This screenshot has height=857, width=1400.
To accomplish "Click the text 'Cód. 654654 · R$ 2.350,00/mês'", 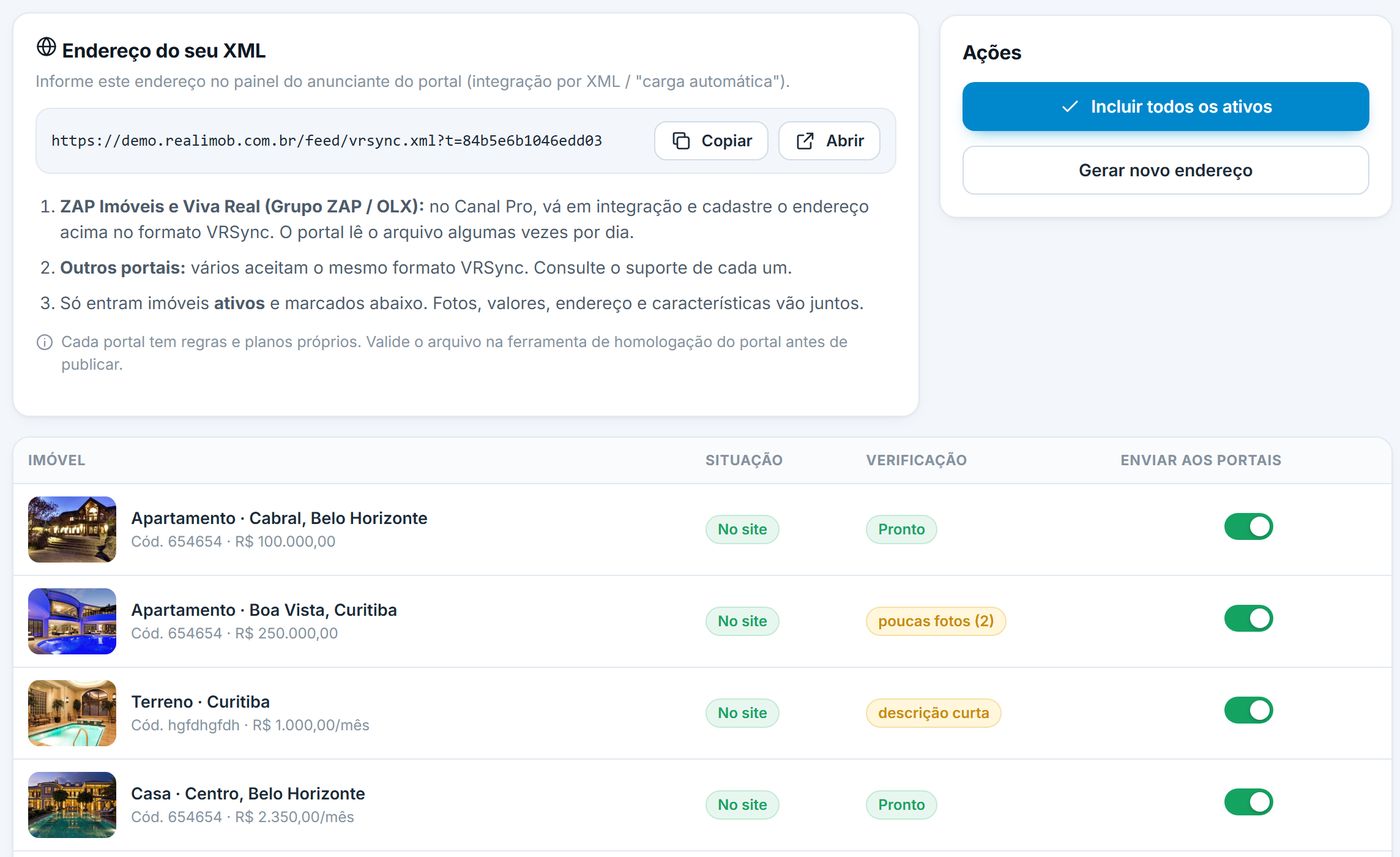I will (x=242, y=817).
